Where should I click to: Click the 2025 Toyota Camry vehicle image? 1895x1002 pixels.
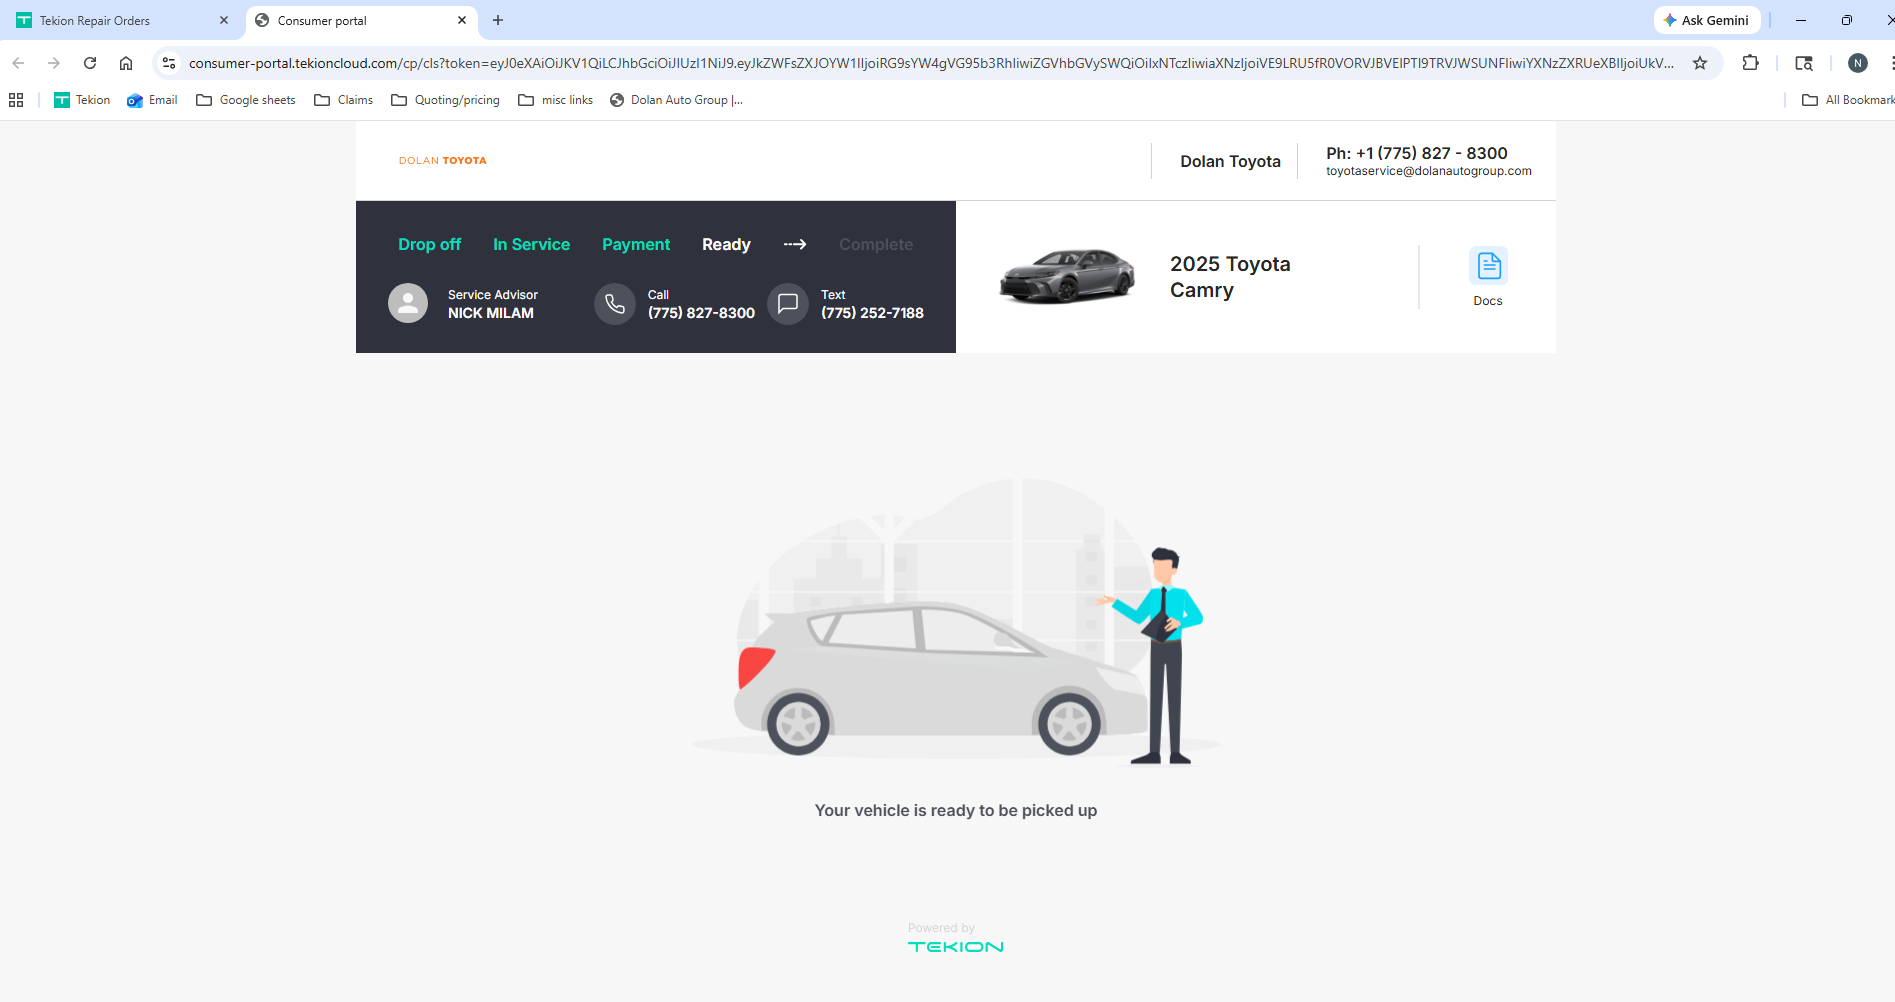coord(1067,276)
